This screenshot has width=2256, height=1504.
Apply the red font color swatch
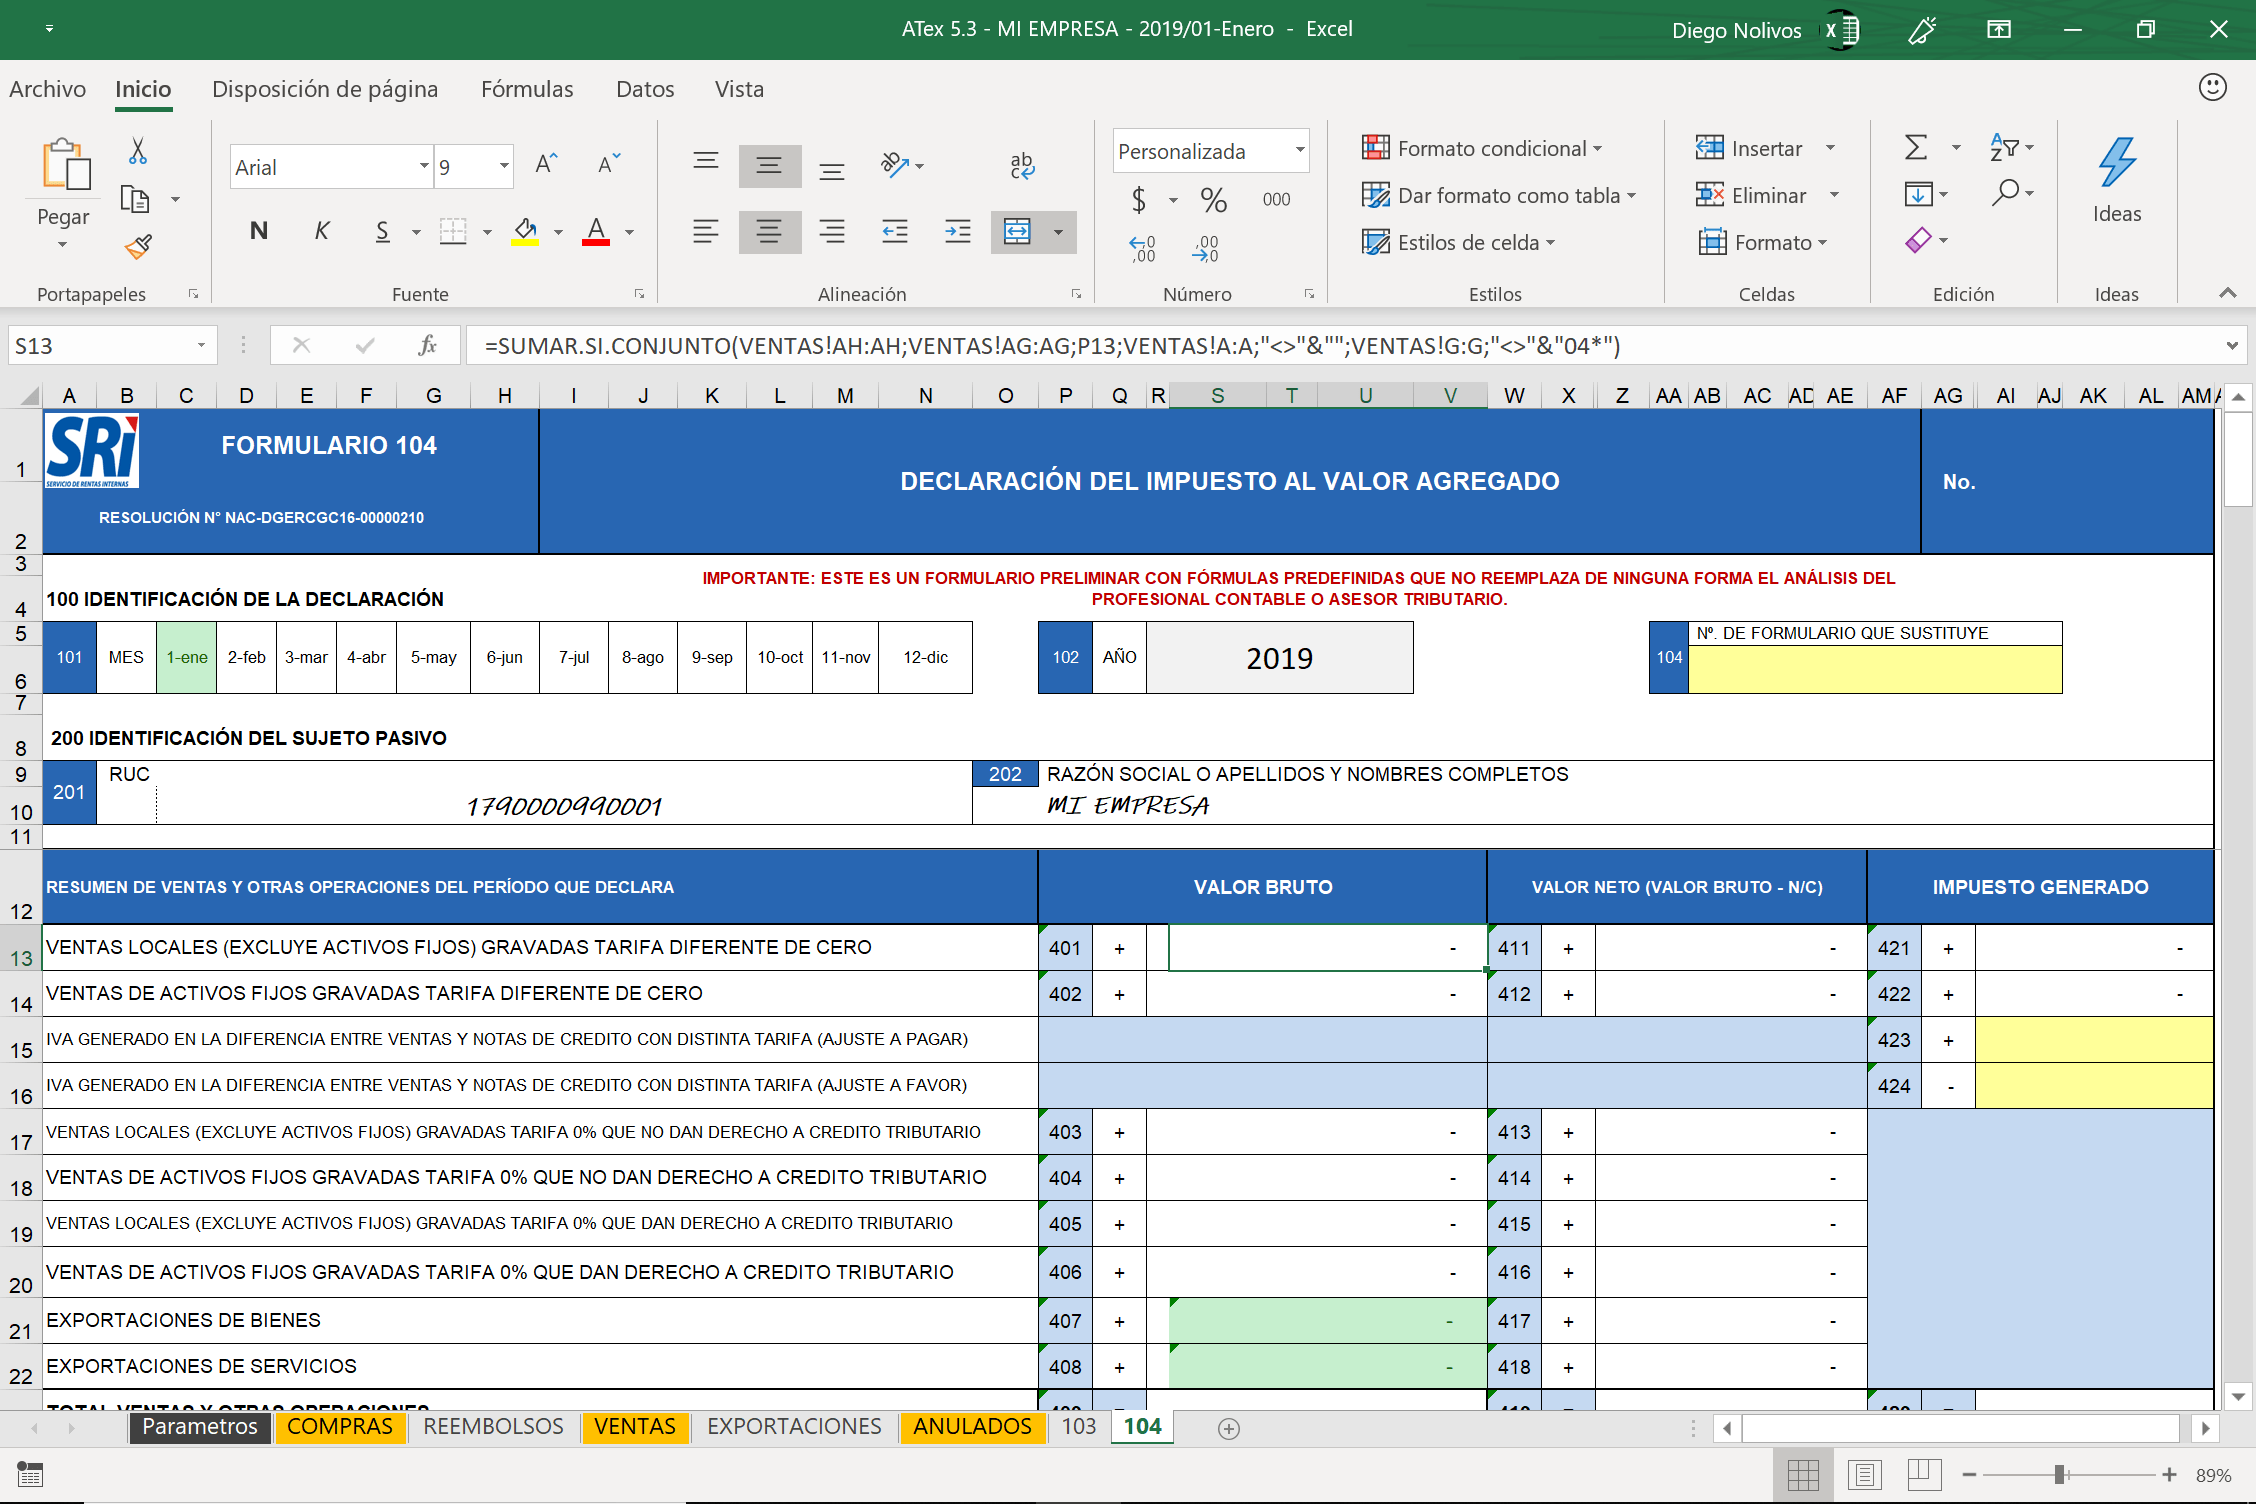click(596, 233)
